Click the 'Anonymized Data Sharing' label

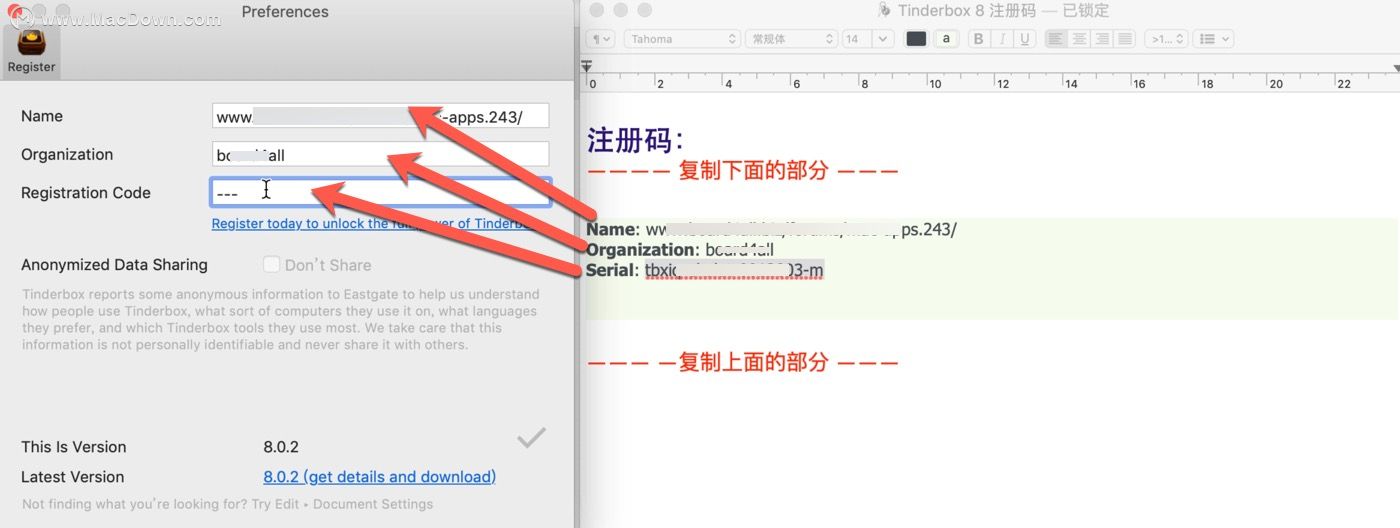tap(114, 265)
